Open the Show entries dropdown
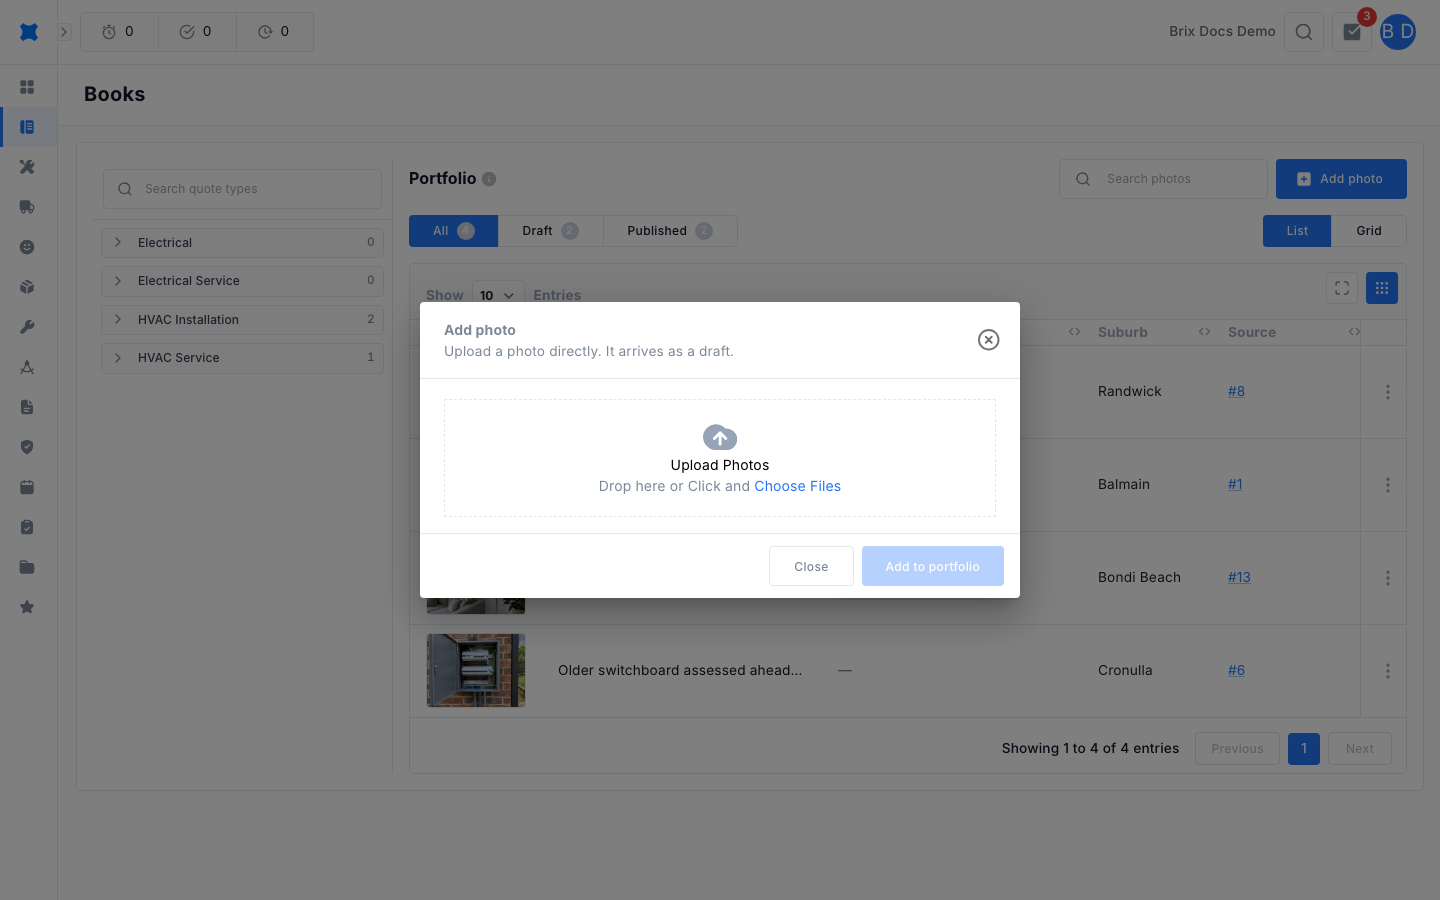Image resolution: width=1440 pixels, height=900 pixels. tap(498, 295)
